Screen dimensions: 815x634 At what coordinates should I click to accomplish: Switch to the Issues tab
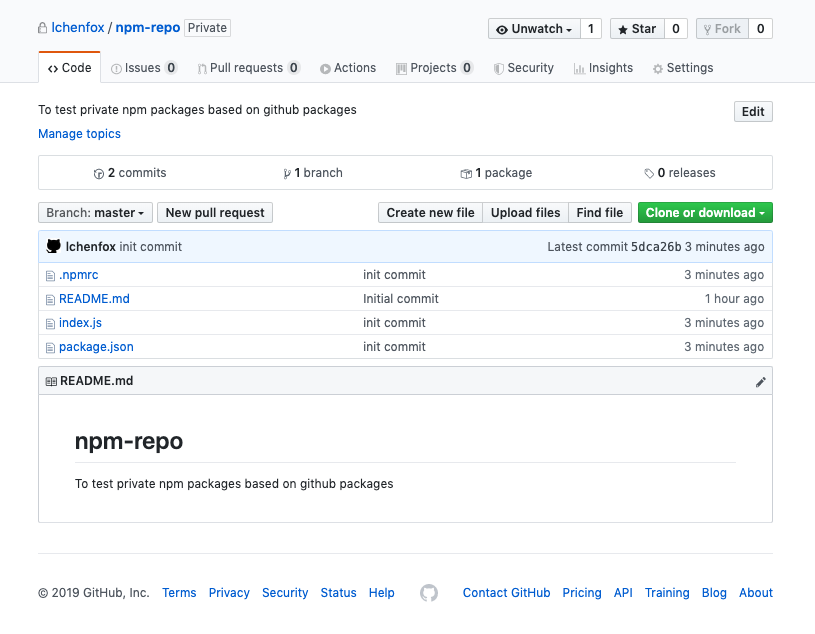[144, 68]
